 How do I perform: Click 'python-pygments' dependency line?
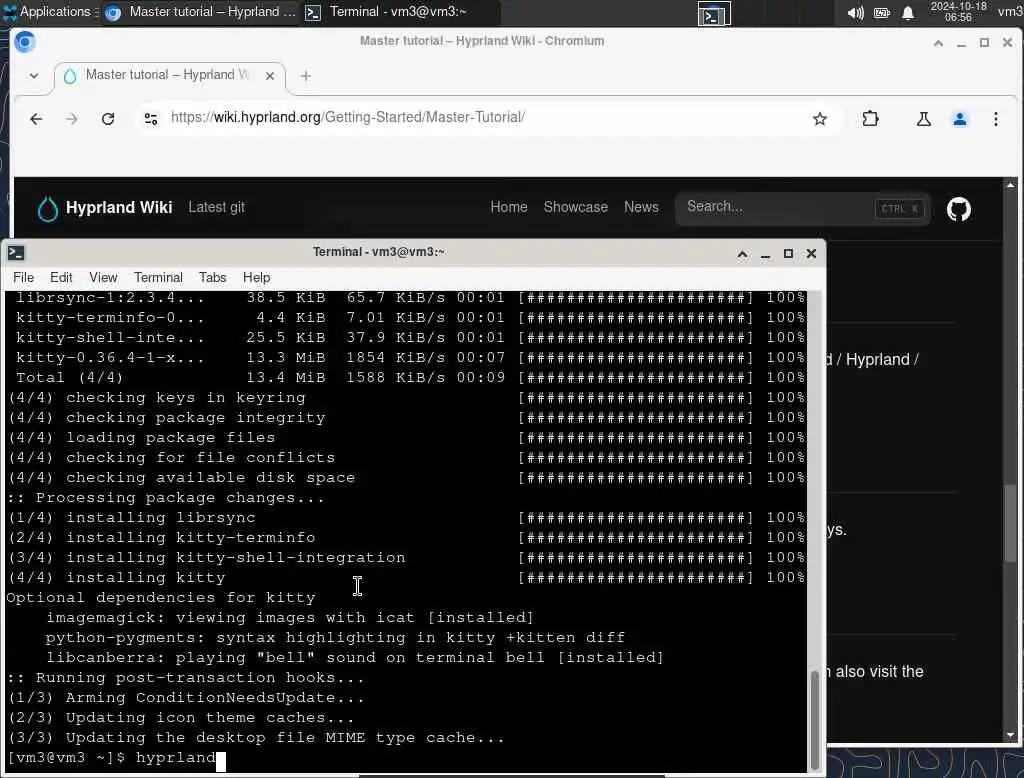click(x=335, y=638)
